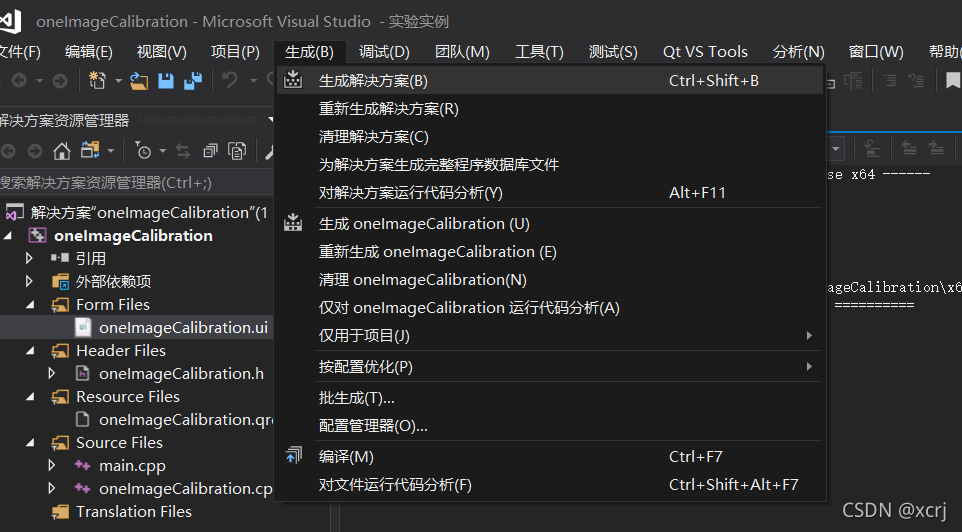Open the 仅用于项目(J) submenu
962x532 pixels.
(809, 335)
